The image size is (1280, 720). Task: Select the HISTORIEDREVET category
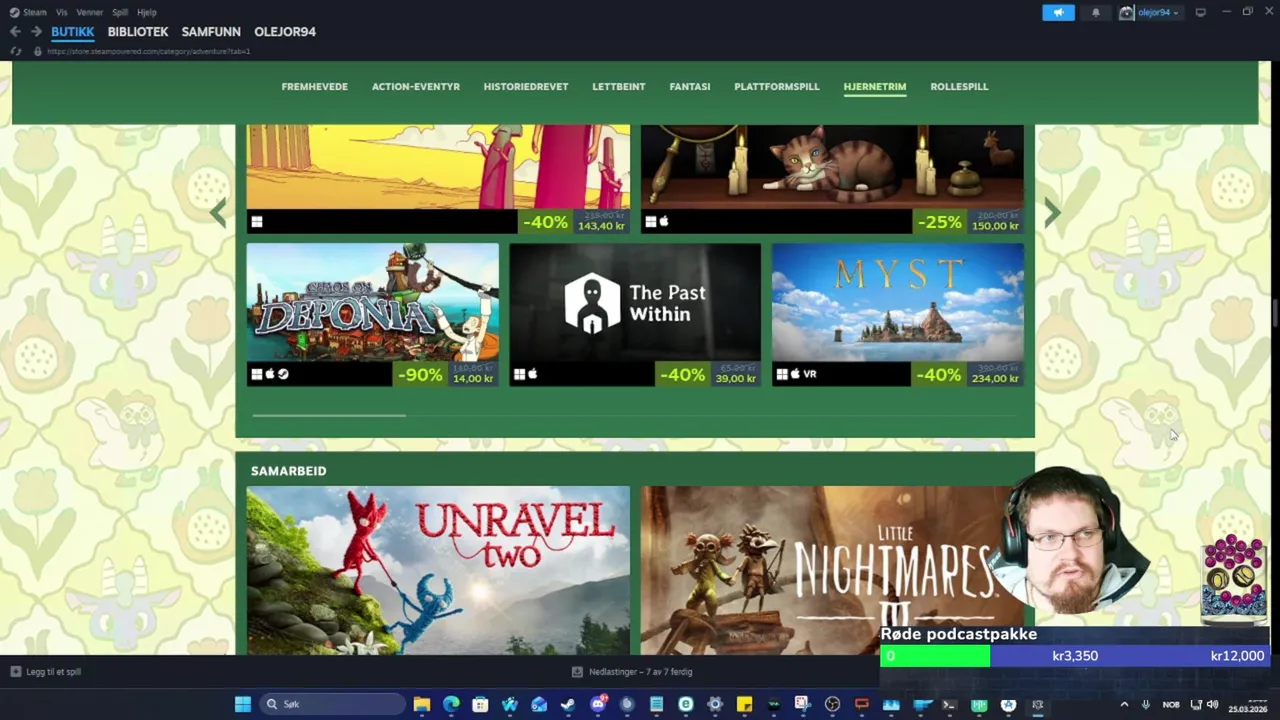[x=526, y=87]
